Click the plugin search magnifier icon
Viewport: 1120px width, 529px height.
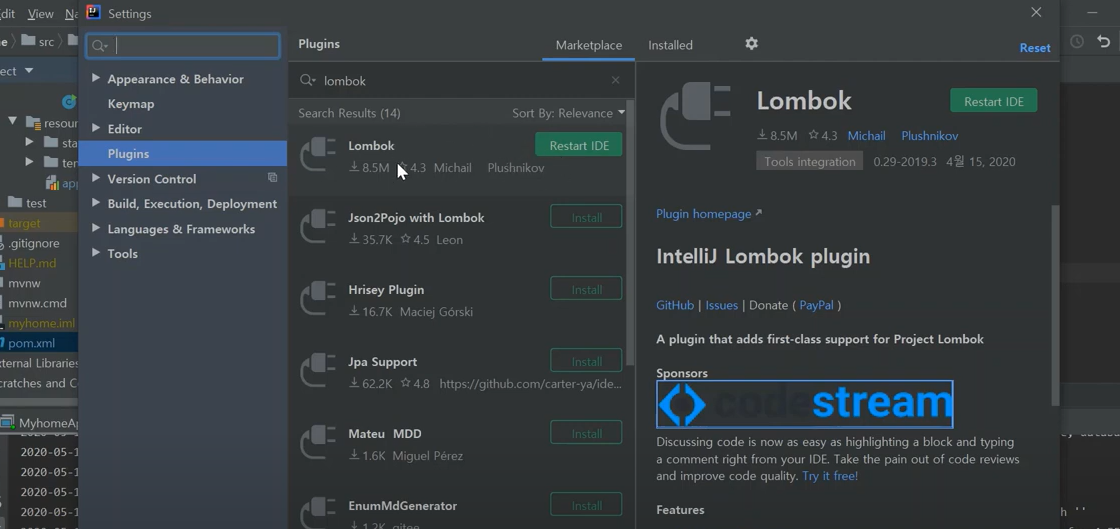coord(307,81)
